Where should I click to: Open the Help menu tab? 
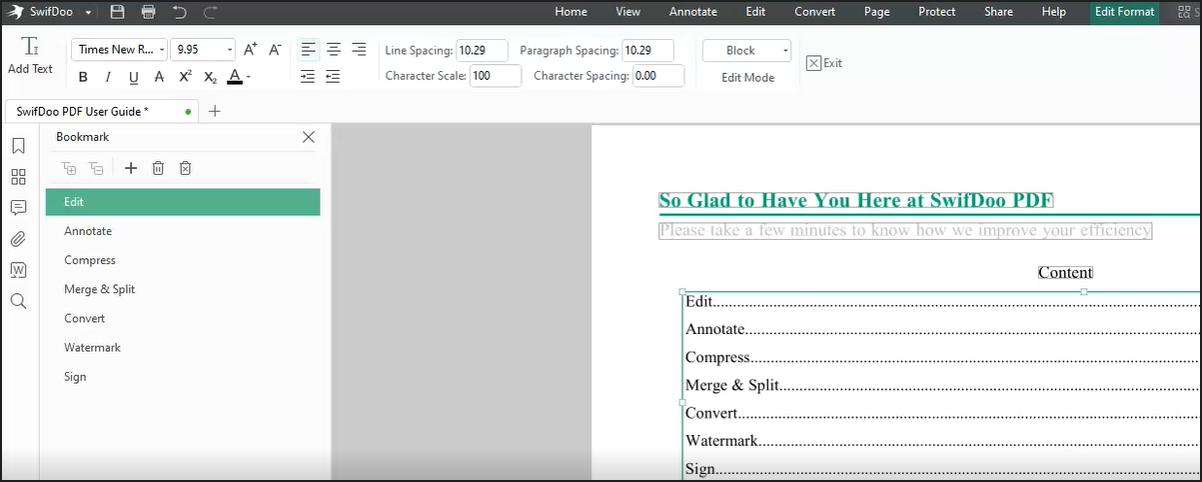coord(1054,12)
